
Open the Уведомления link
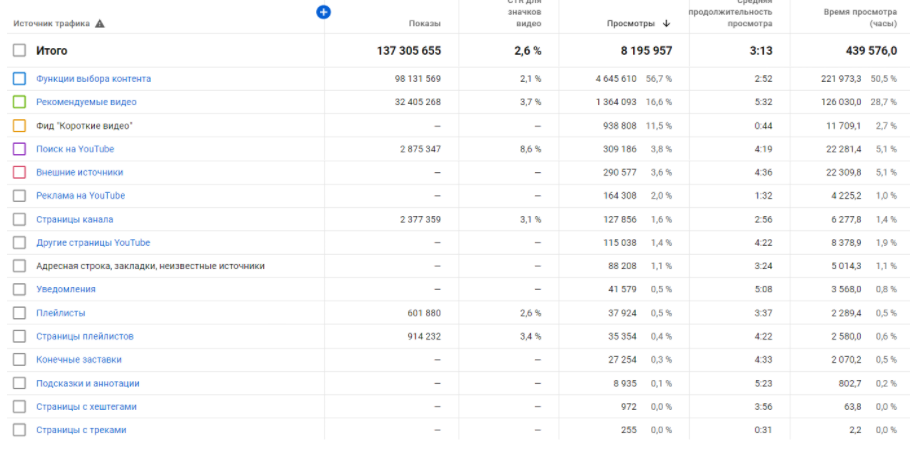click(x=66, y=289)
